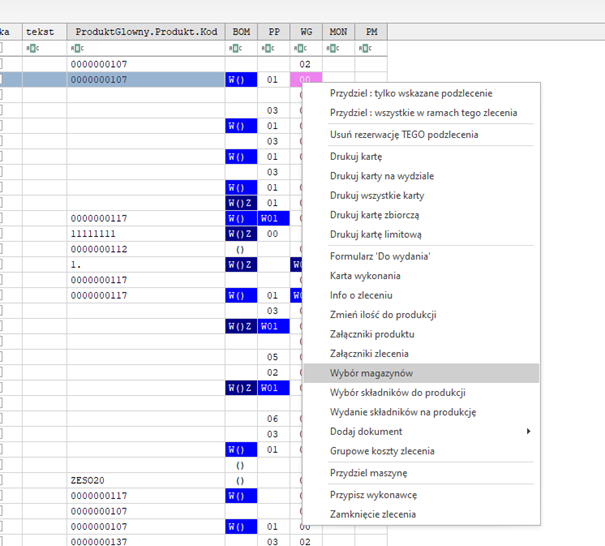This screenshot has width=605, height=546.
Task: Click the PP column header
Action: point(274,32)
